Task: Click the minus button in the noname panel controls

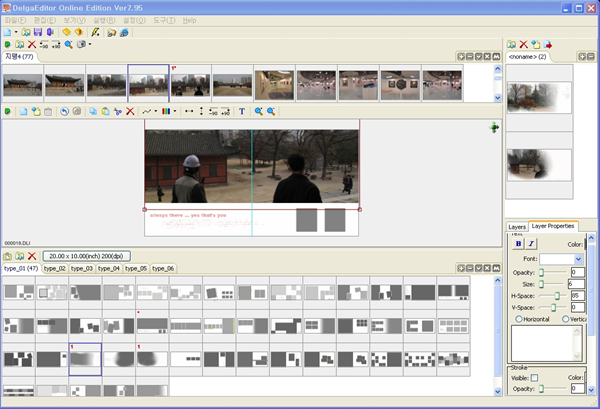Action: [590, 57]
